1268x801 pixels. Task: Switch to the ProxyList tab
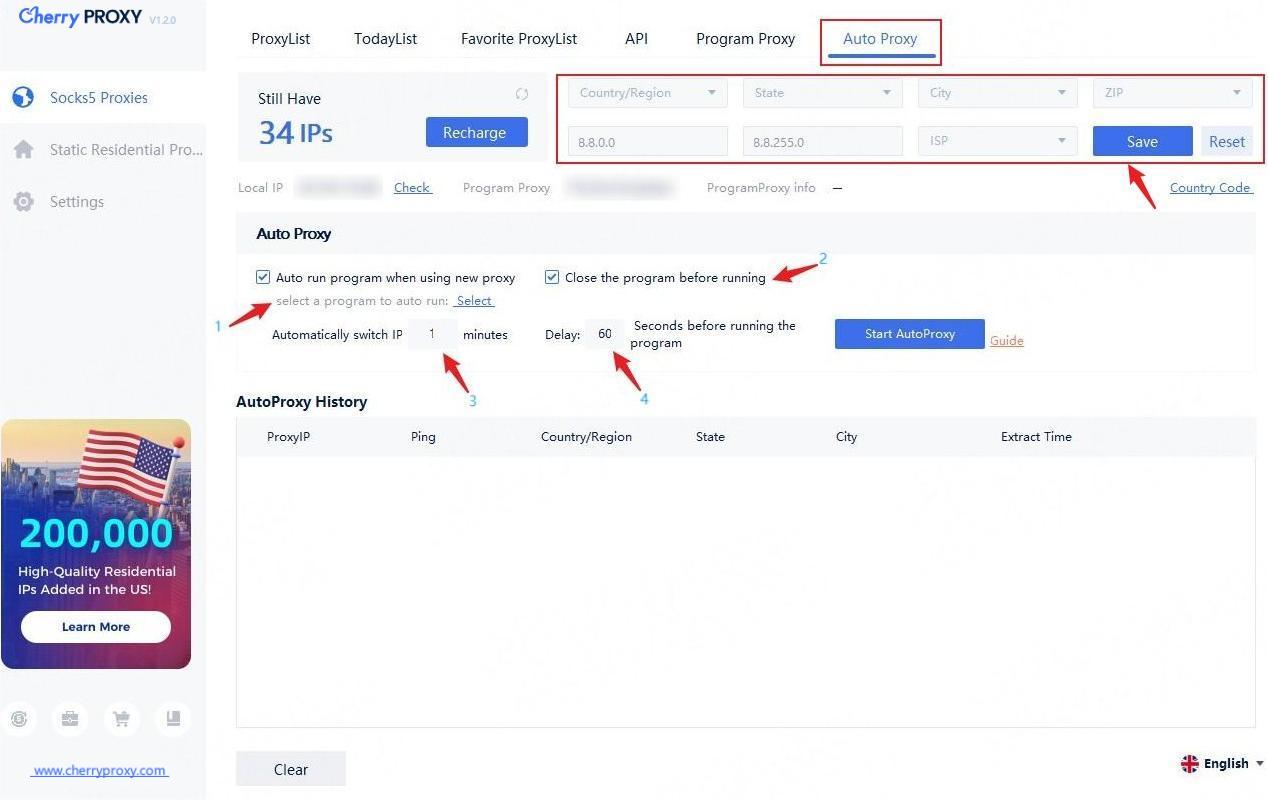click(x=280, y=39)
